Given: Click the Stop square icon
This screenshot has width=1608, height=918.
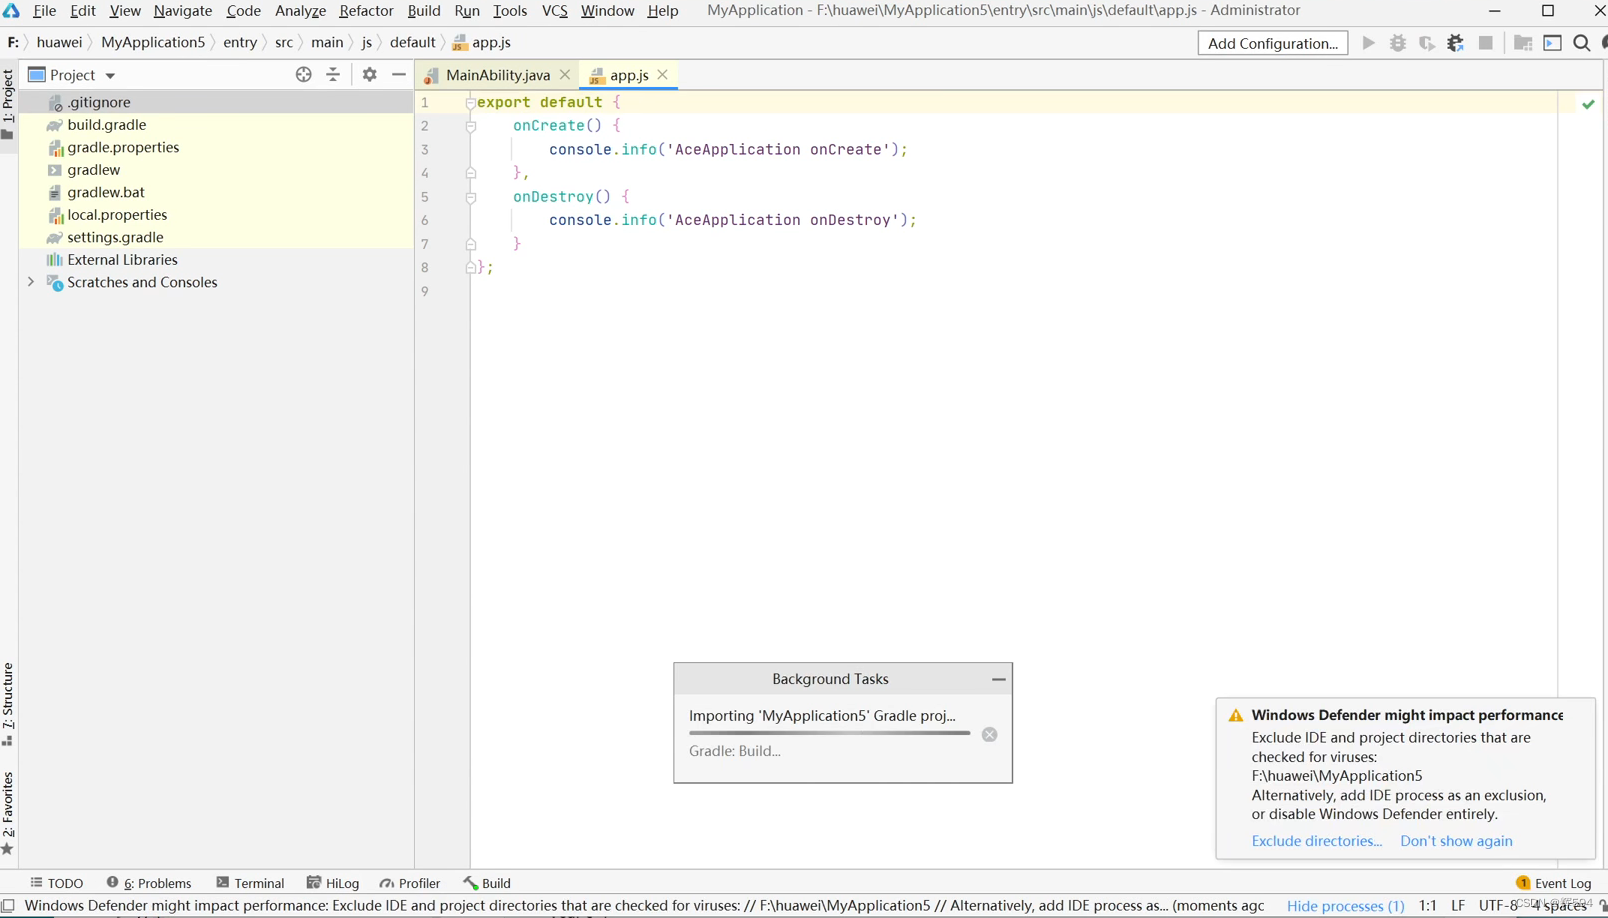Looking at the screenshot, I should (1486, 43).
